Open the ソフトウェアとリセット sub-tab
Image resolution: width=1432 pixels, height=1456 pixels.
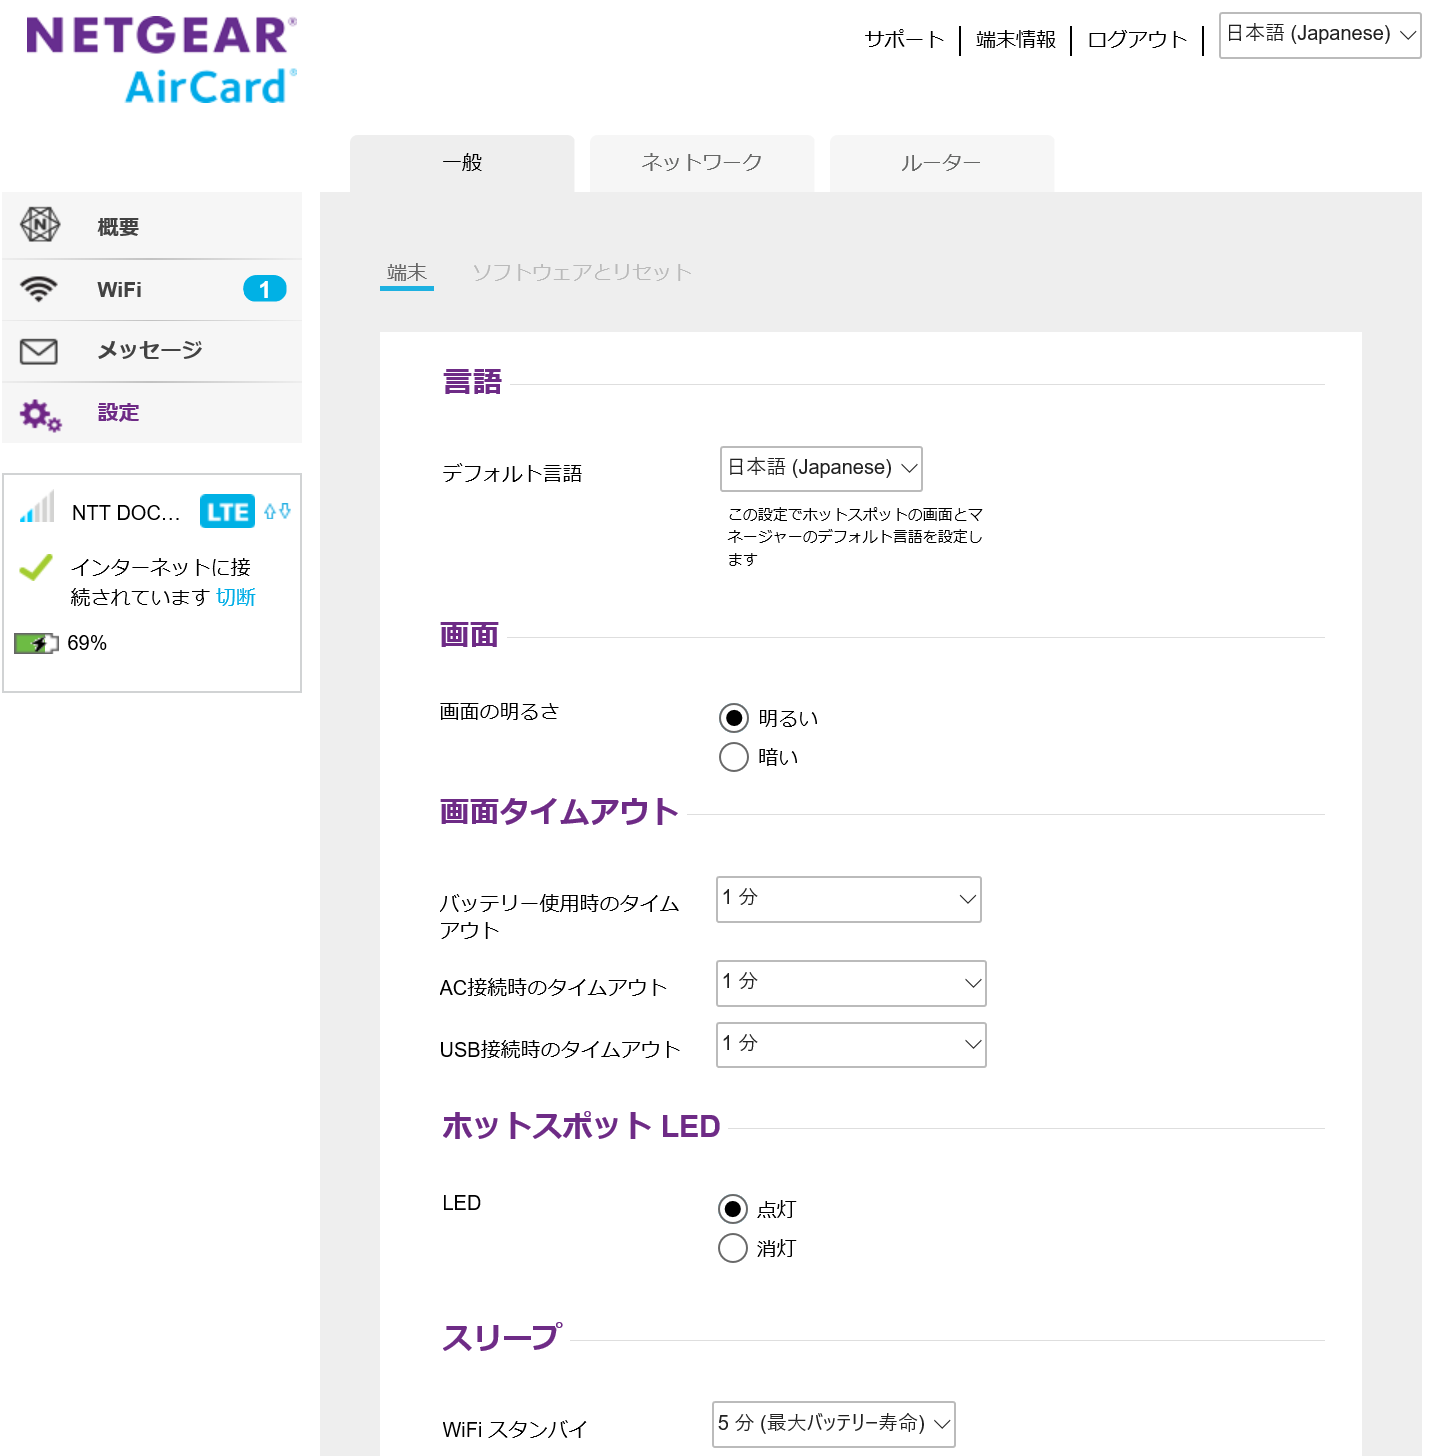click(582, 272)
